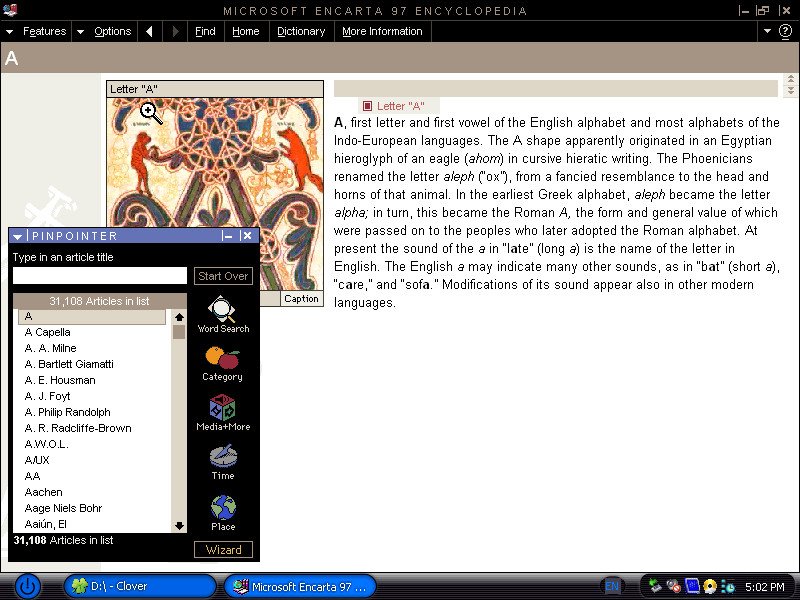Open the dropdown arrow beside the help icon
Image resolution: width=800 pixels, height=600 pixels.
click(767, 31)
